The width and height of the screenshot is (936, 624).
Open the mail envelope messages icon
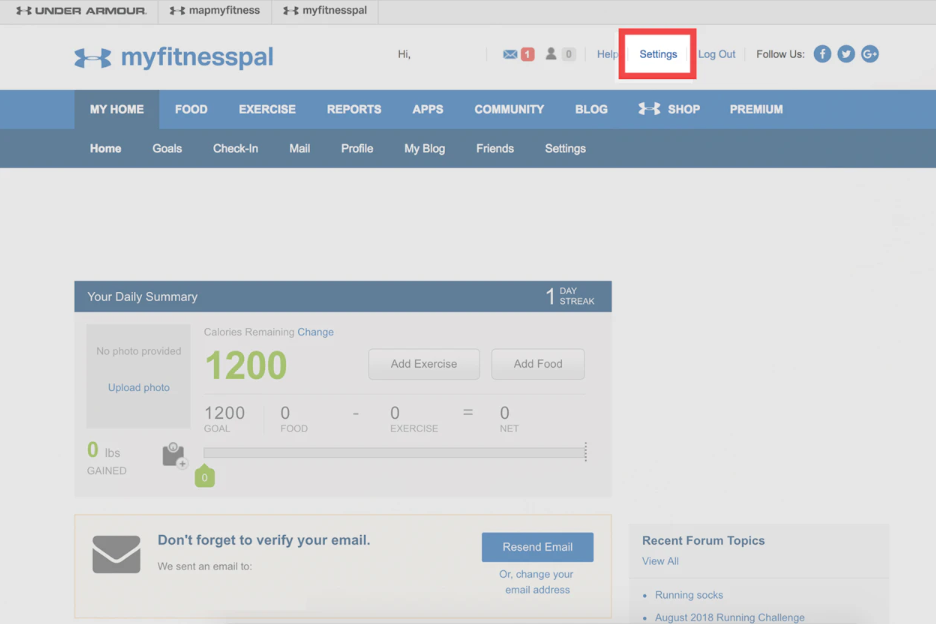(x=509, y=54)
